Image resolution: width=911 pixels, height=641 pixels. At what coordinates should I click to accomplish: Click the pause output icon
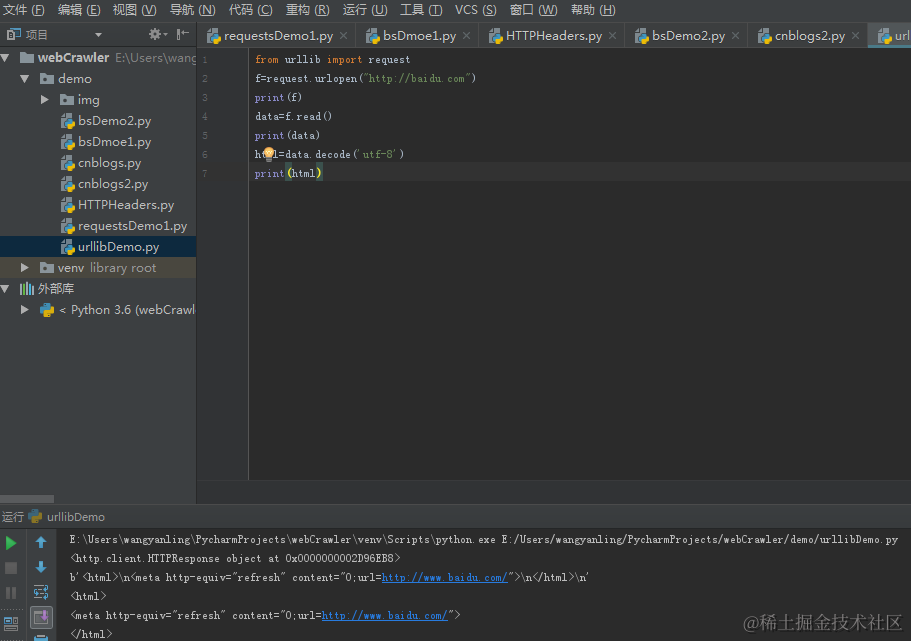(x=11, y=593)
